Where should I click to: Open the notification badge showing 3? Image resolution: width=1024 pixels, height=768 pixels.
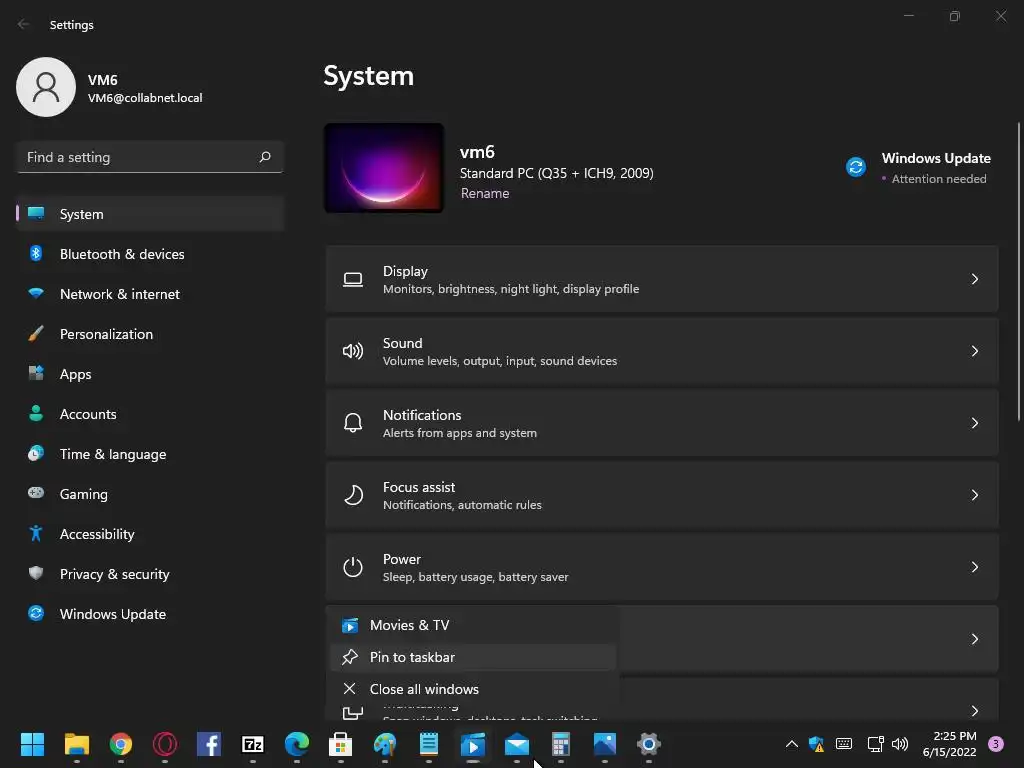pyautogui.click(x=996, y=744)
